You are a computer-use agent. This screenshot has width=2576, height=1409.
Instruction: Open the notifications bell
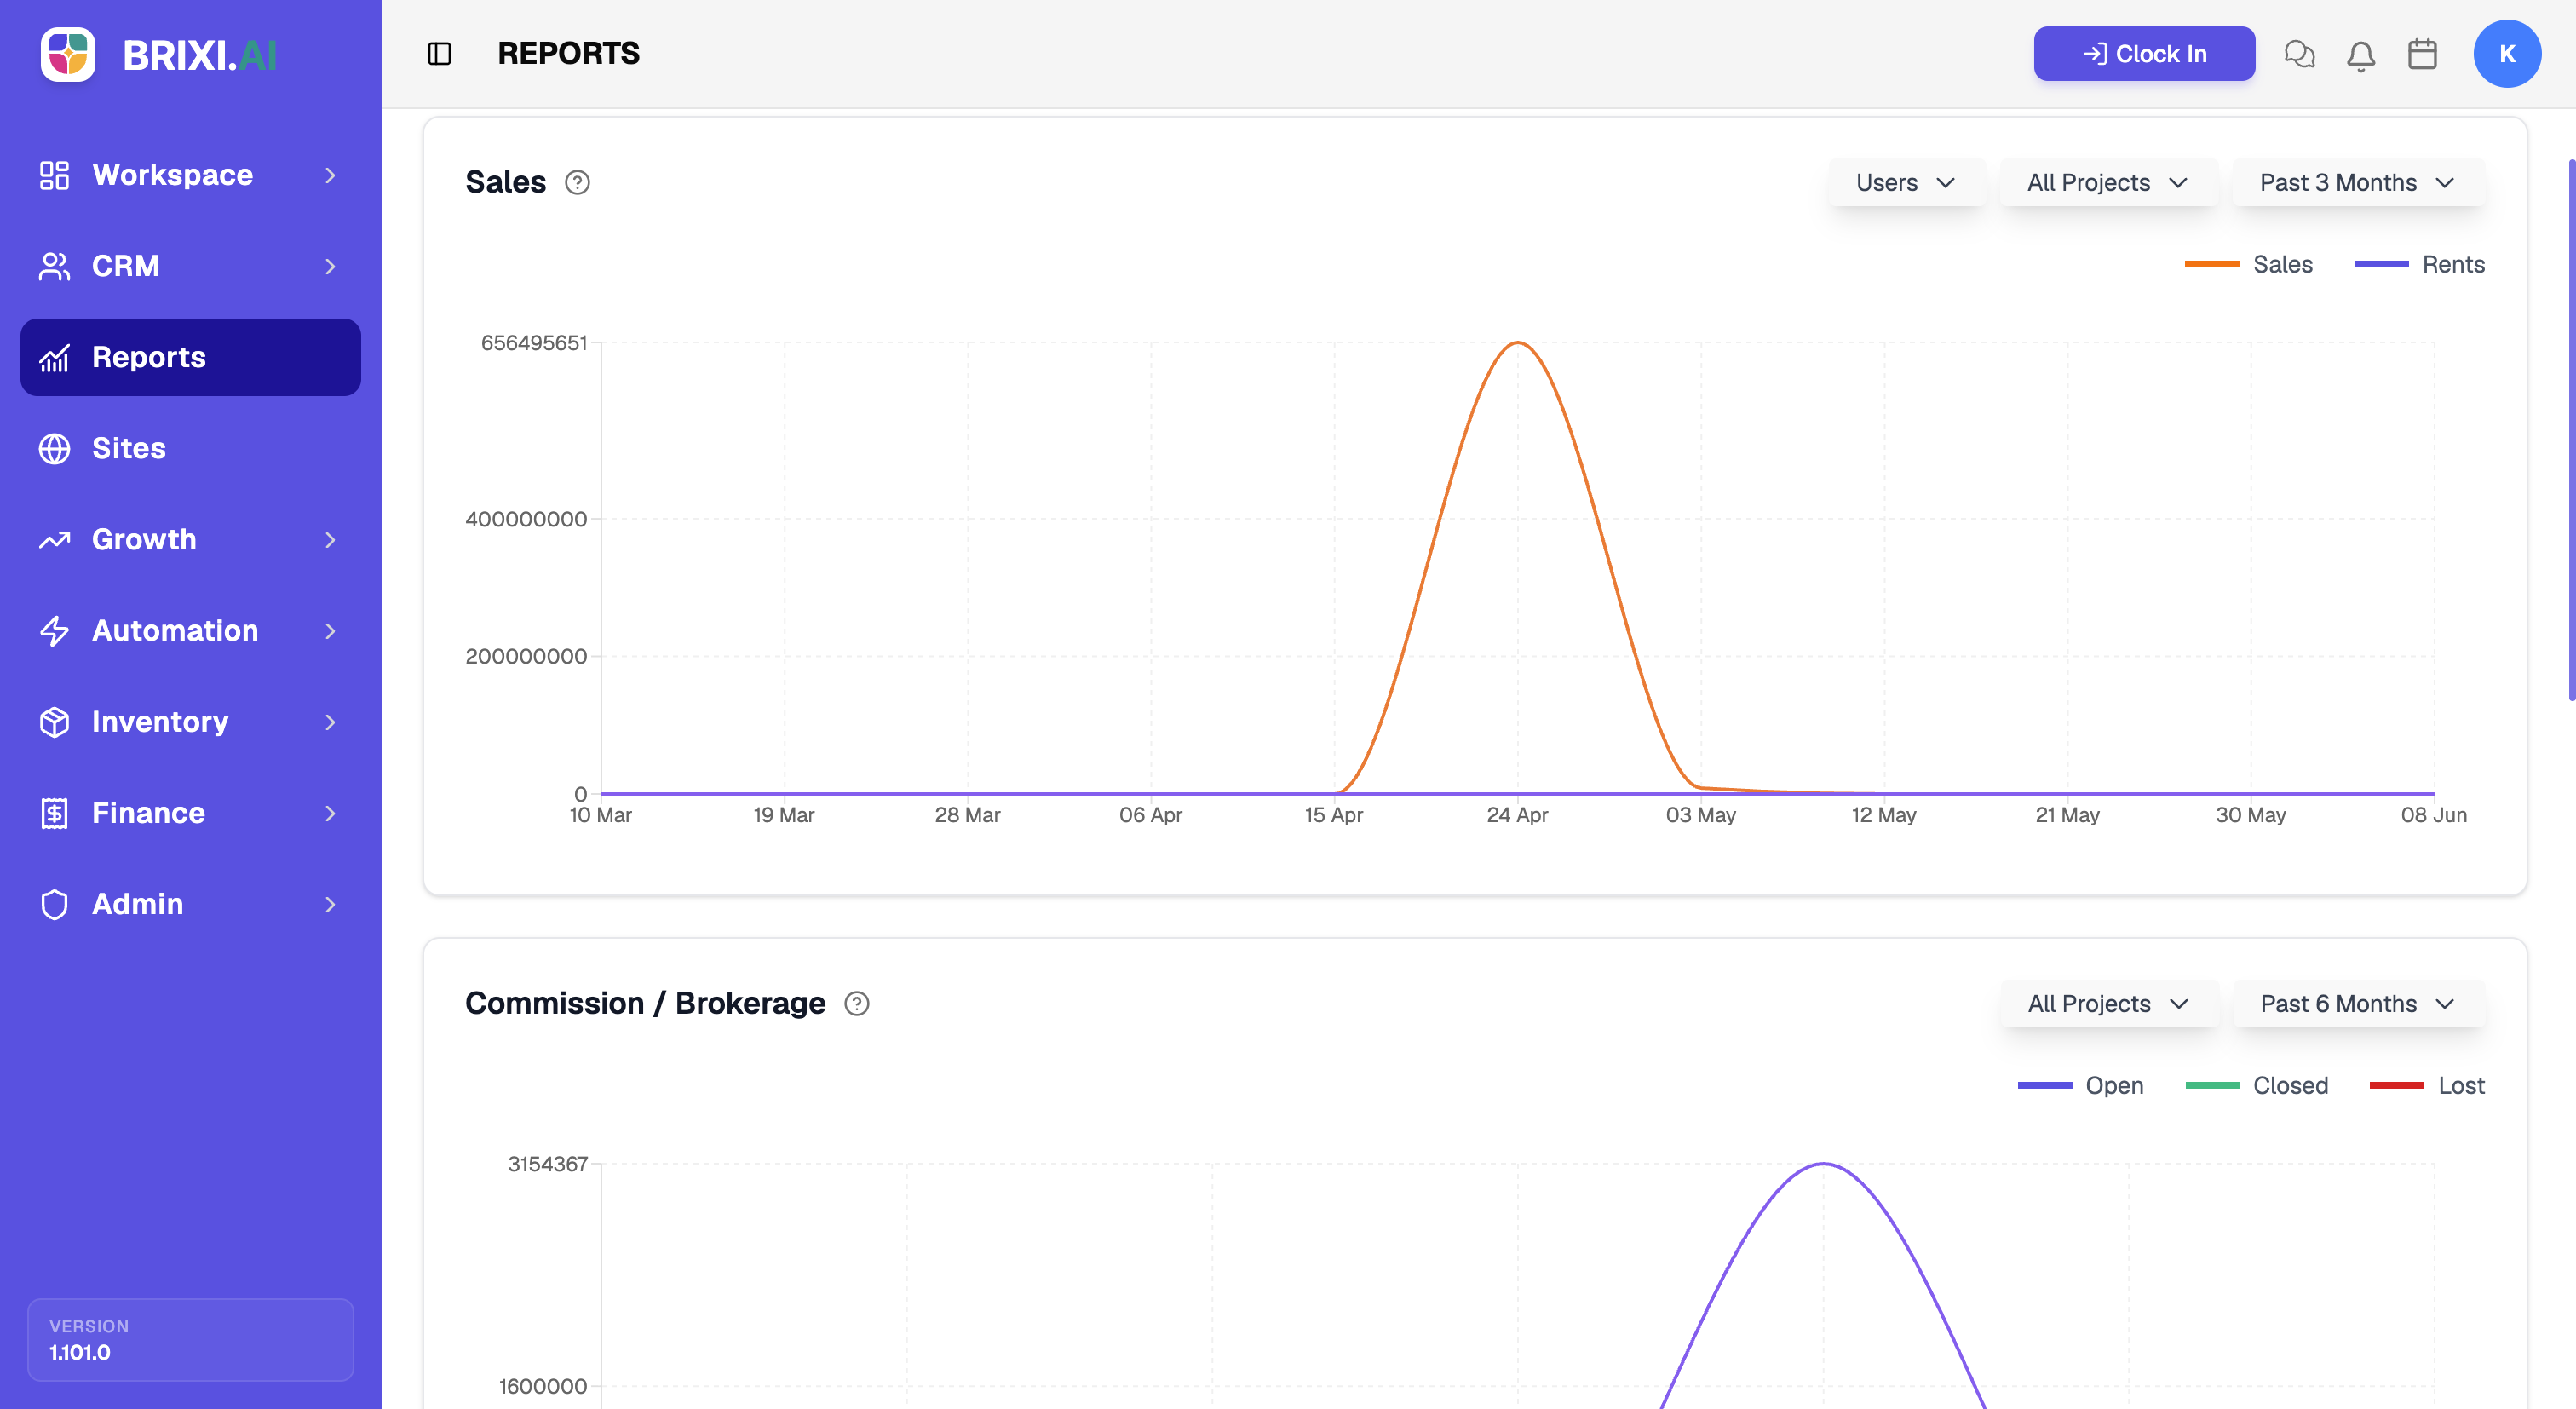click(2360, 55)
